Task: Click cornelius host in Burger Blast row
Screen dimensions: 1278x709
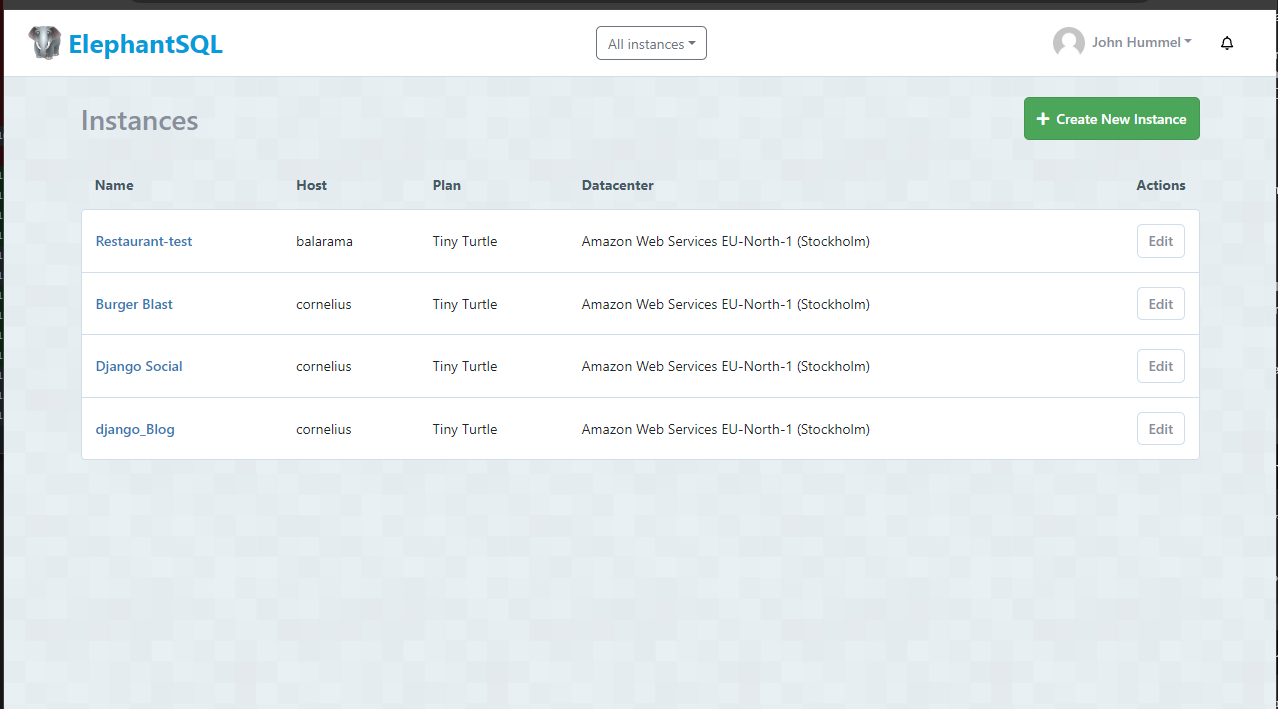Action: [x=324, y=304]
